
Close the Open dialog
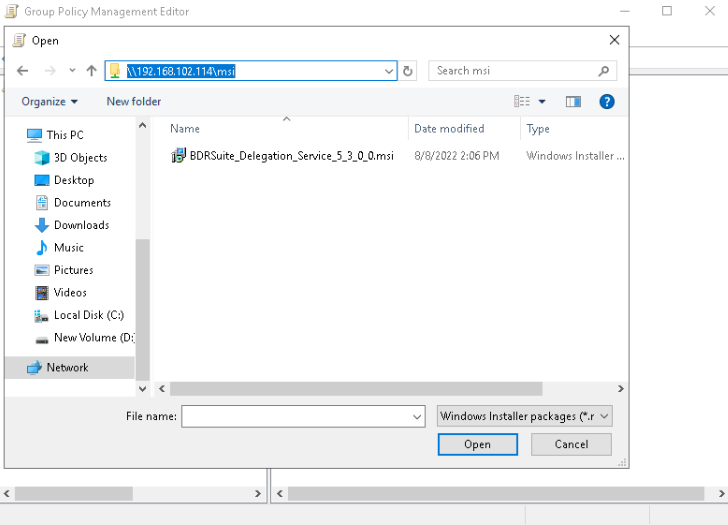[614, 40]
